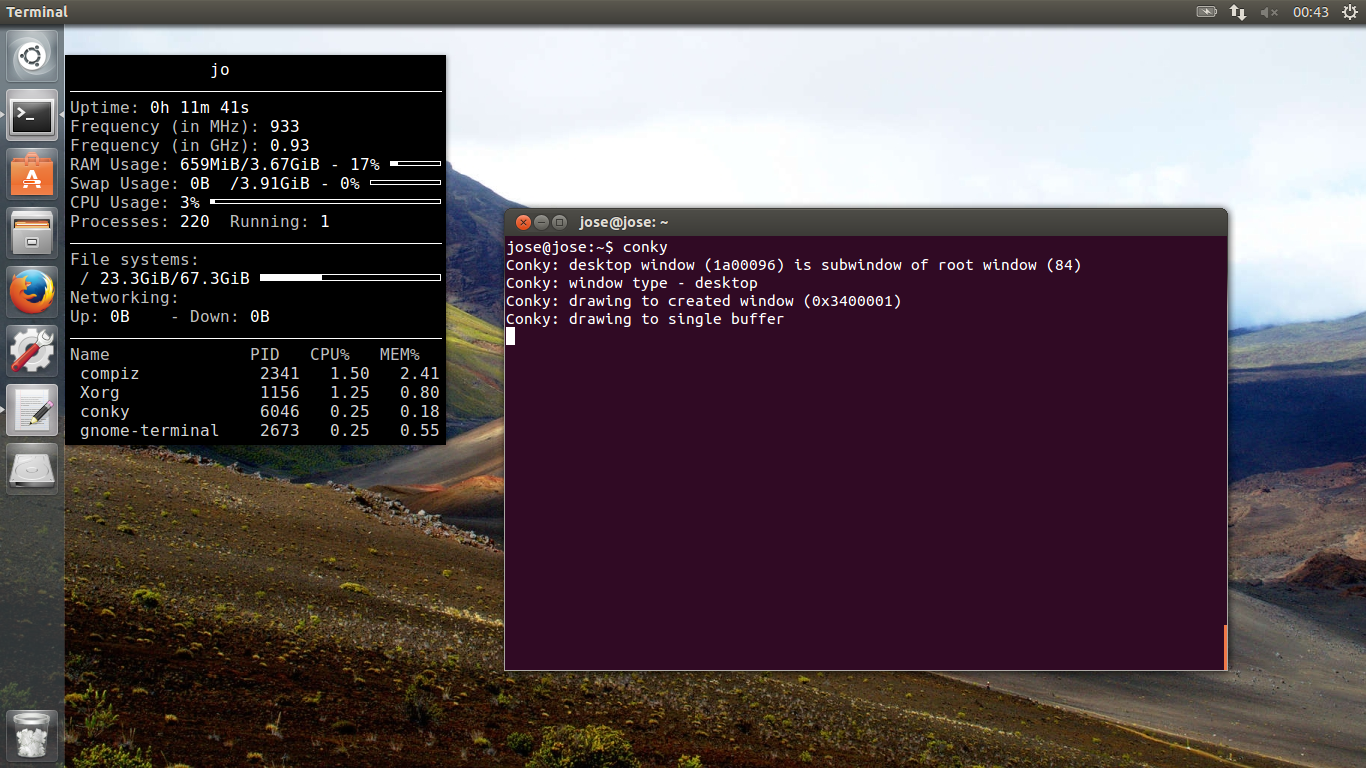Image resolution: width=1366 pixels, height=768 pixels.
Task: Click the "Conky: desktop window (1a00096)" output line
Action: [794, 265]
